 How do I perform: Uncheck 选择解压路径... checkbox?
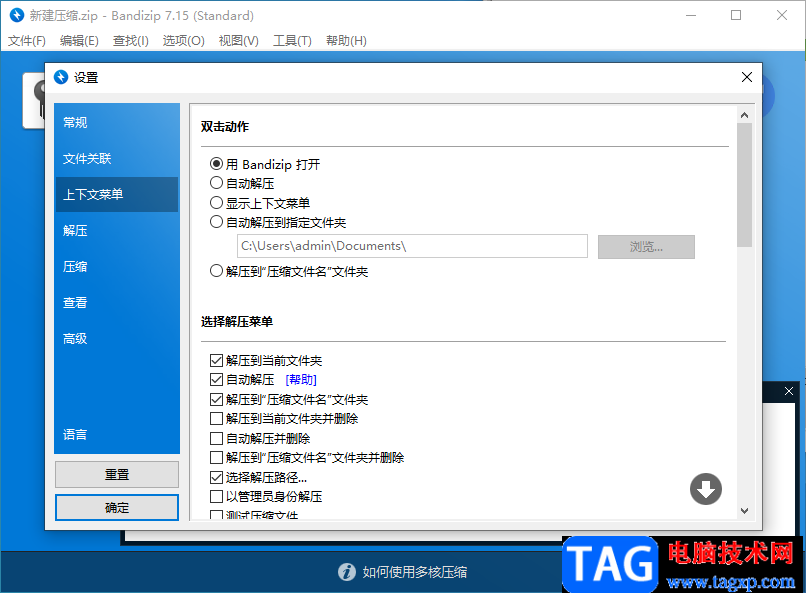[216, 477]
